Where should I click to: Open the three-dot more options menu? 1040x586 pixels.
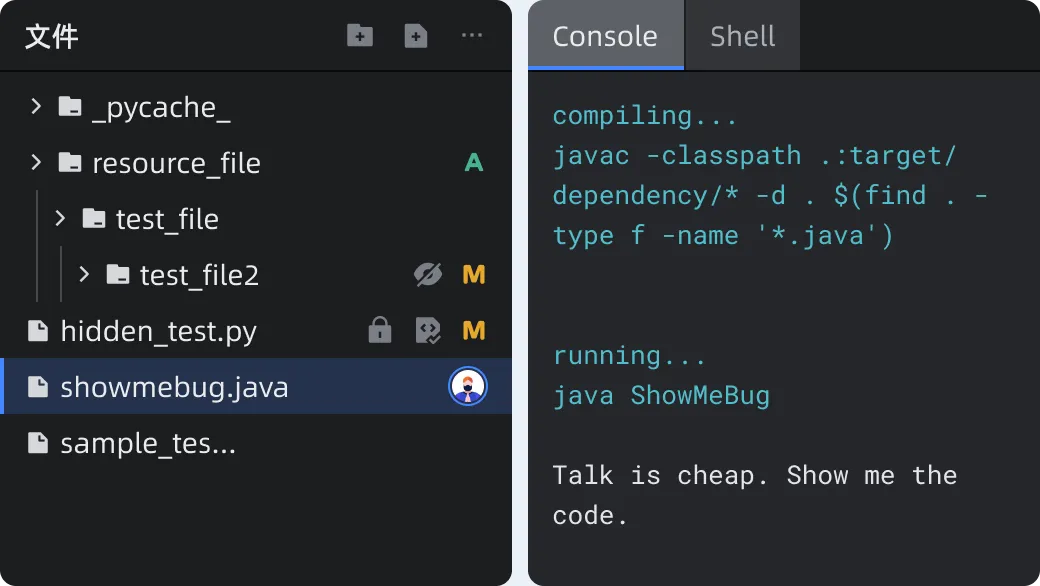[x=472, y=36]
